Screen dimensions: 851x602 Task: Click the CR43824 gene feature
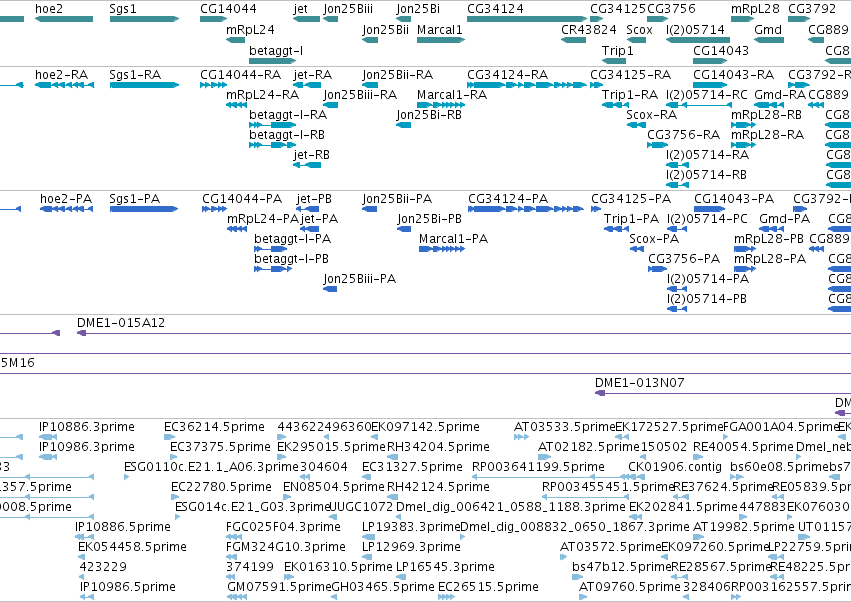[573, 40]
